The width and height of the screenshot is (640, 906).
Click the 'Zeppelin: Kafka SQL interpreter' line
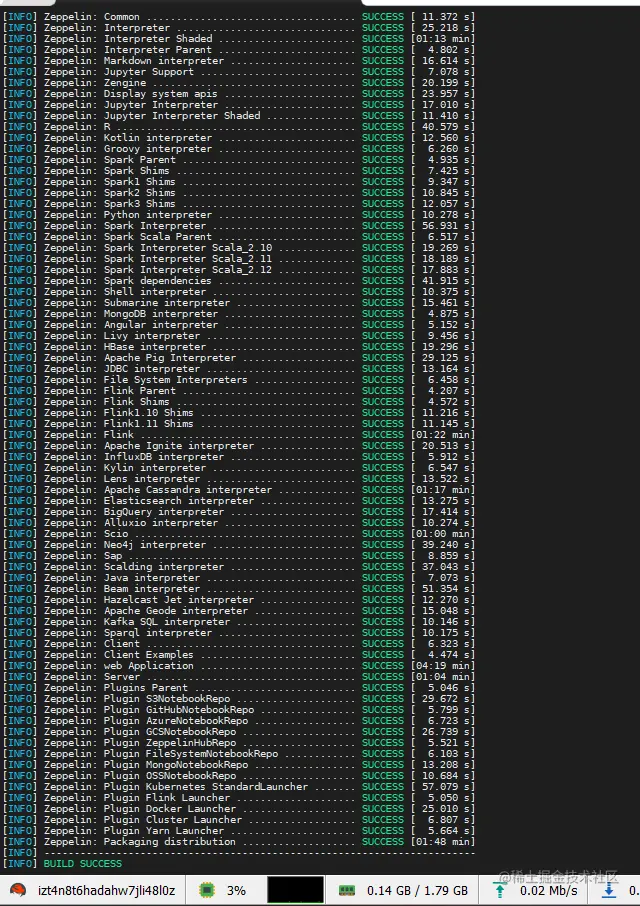[239, 622]
